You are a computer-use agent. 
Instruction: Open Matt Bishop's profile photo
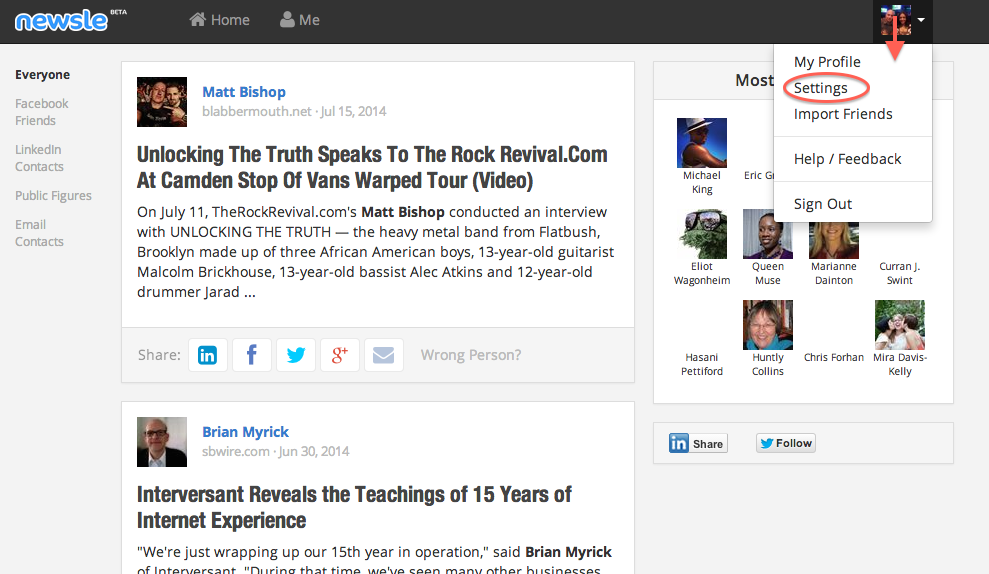click(x=162, y=102)
